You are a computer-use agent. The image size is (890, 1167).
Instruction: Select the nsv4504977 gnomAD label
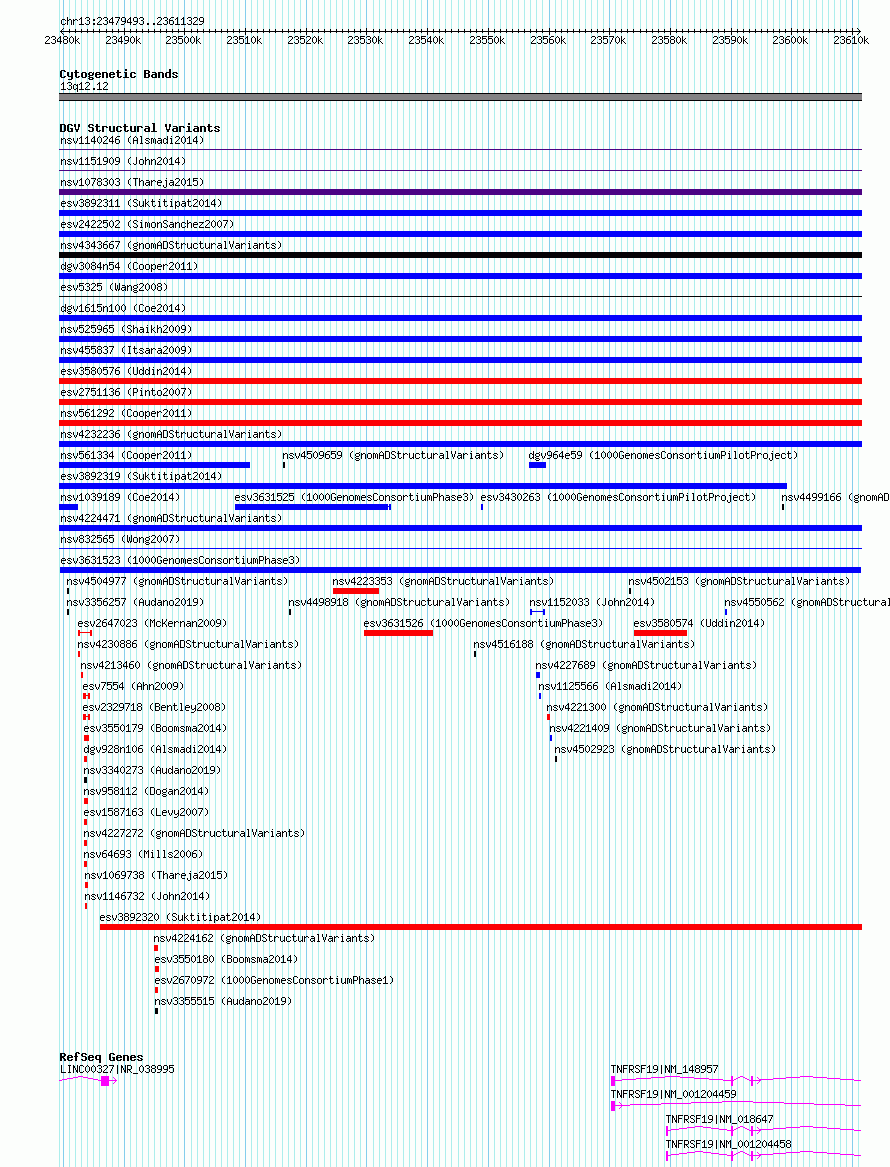[177, 581]
